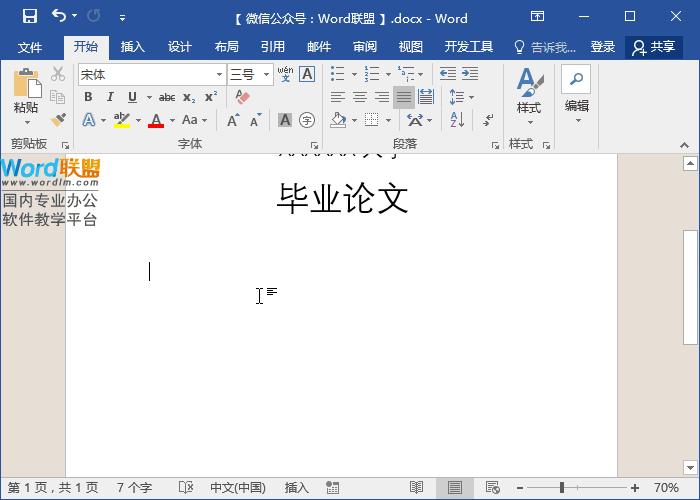Toggle Superscript formatting
This screenshot has height=500, width=700.
pyautogui.click(x=211, y=97)
